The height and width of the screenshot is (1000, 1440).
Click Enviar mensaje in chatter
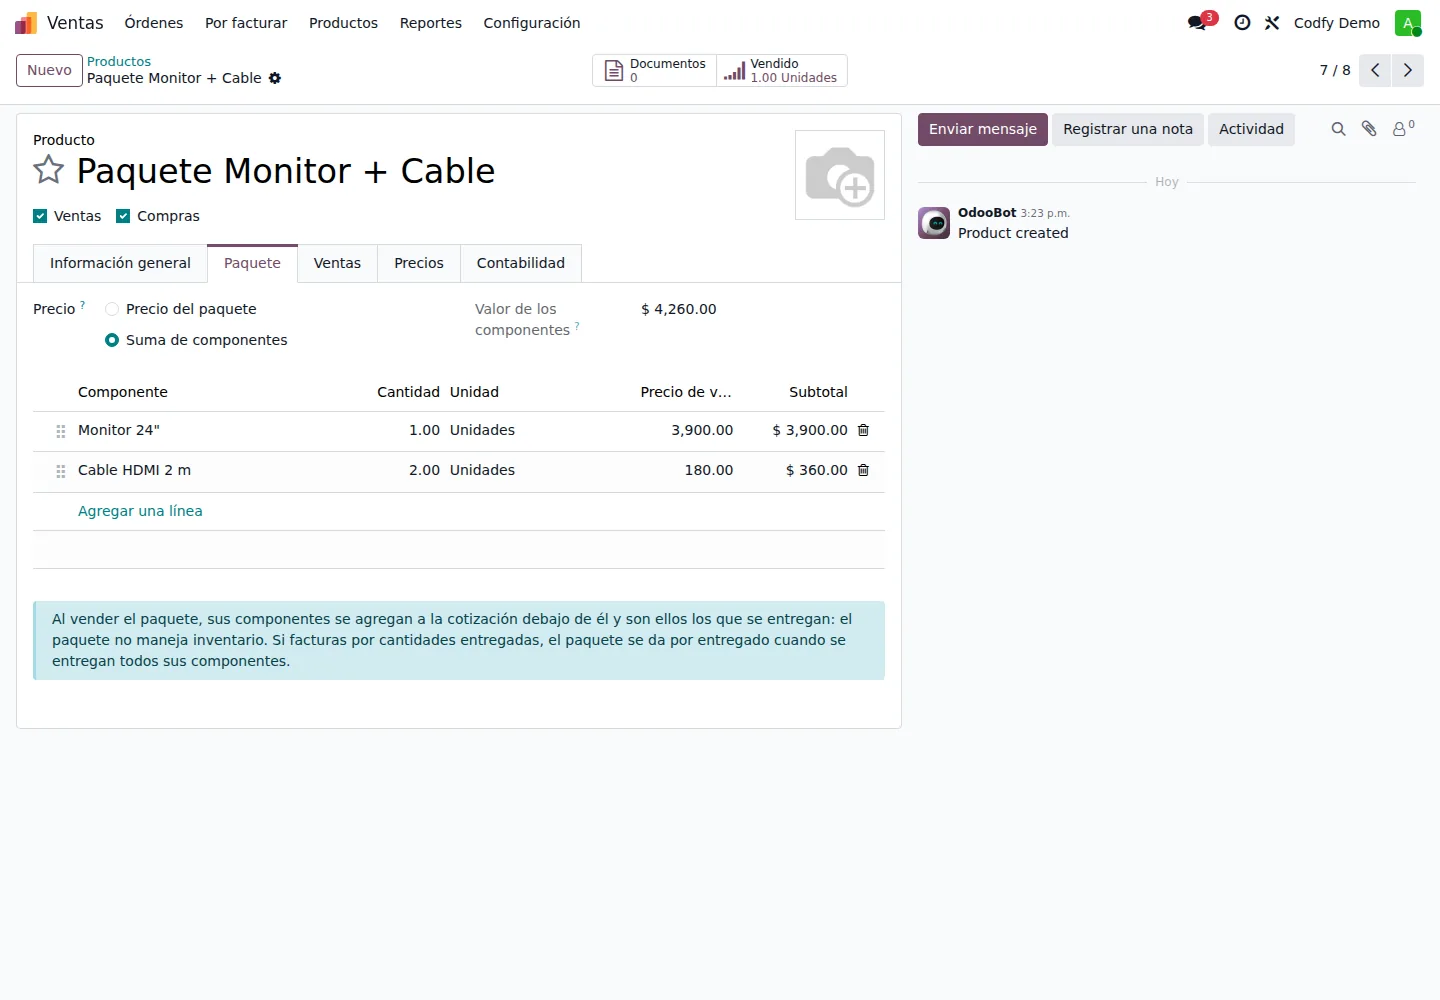pyautogui.click(x=983, y=129)
